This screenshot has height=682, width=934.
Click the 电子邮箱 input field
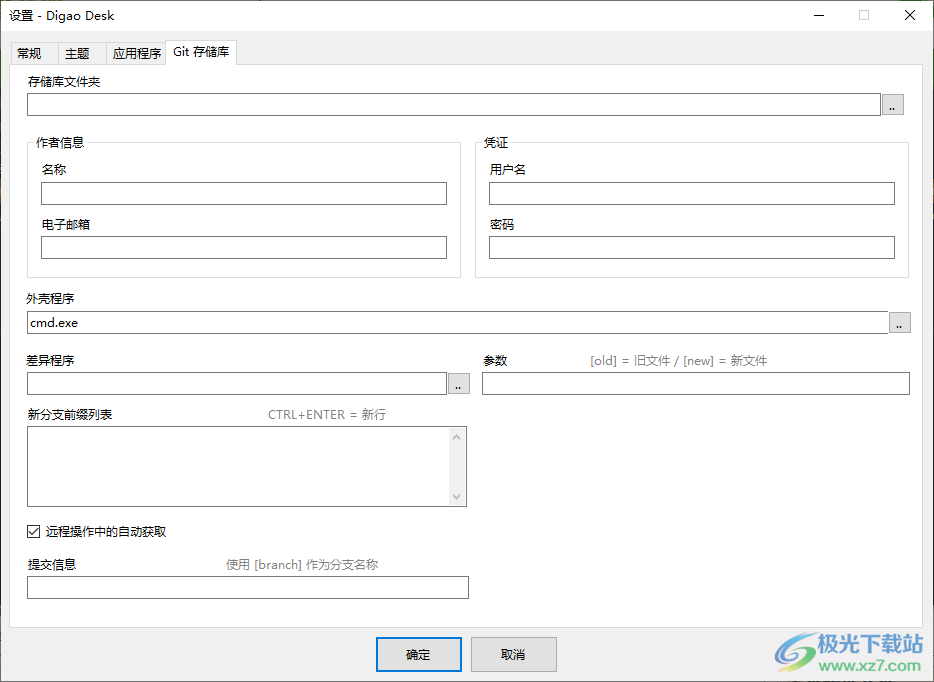point(243,248)
